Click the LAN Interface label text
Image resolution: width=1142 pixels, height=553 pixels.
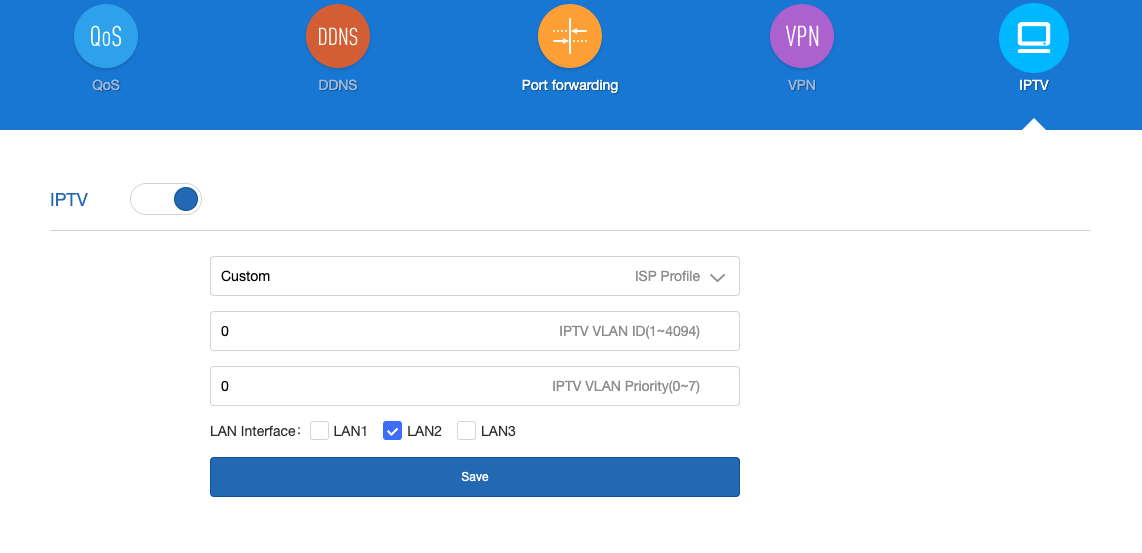[256, 431]
